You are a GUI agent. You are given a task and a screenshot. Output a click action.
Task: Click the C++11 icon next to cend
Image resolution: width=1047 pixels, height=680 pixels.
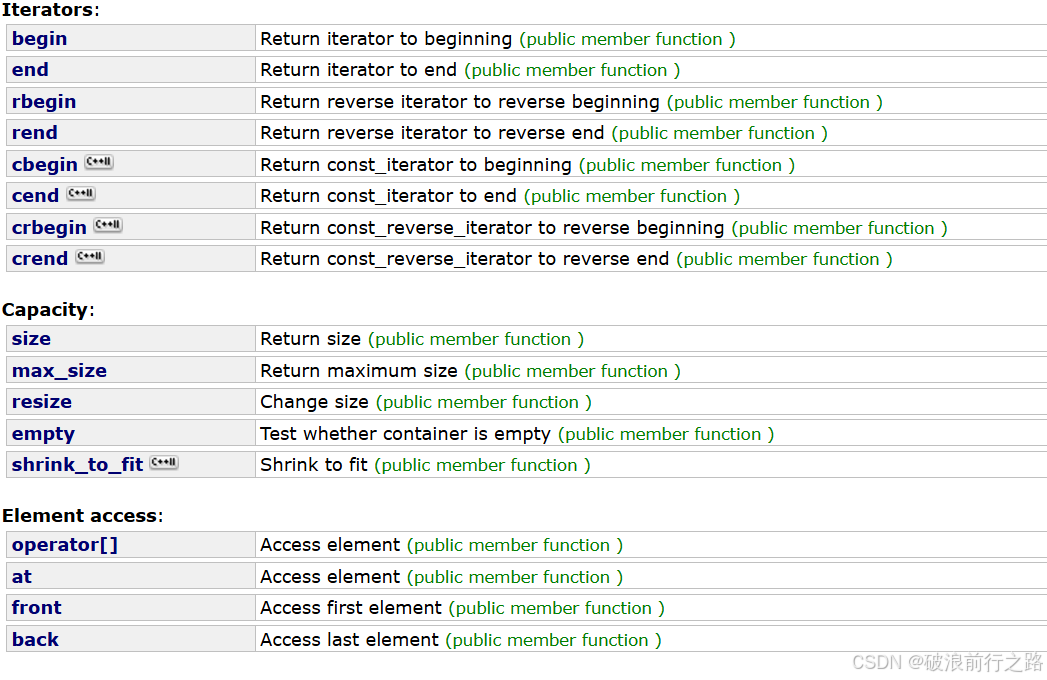pyautogui.click(x=81, y=194)
